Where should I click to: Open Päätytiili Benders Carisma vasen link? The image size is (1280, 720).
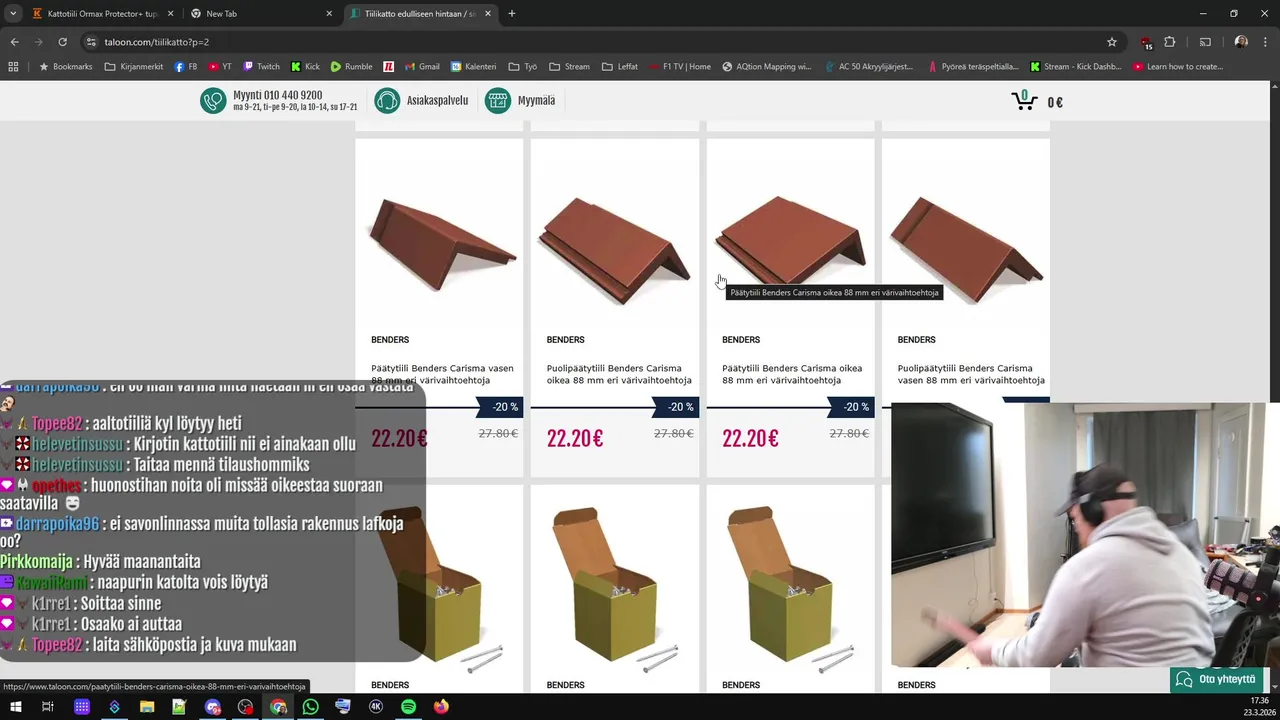(442, 374)
